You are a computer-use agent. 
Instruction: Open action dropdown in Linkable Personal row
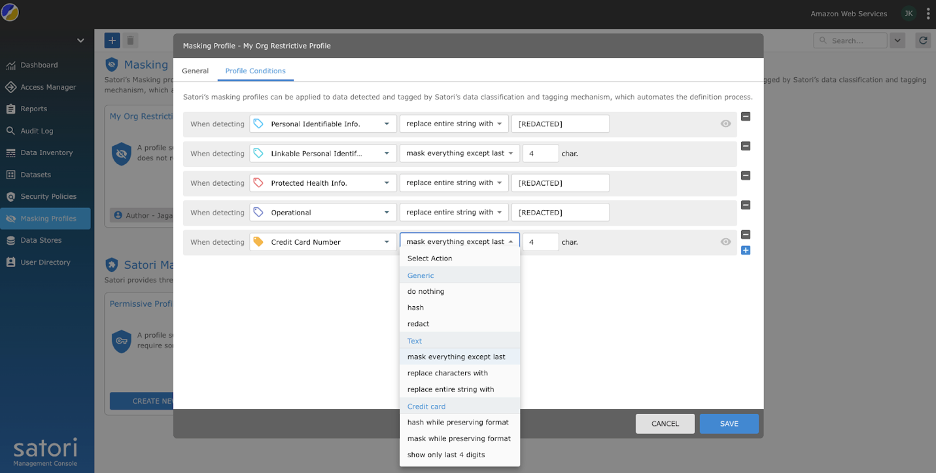click(460, 153)
